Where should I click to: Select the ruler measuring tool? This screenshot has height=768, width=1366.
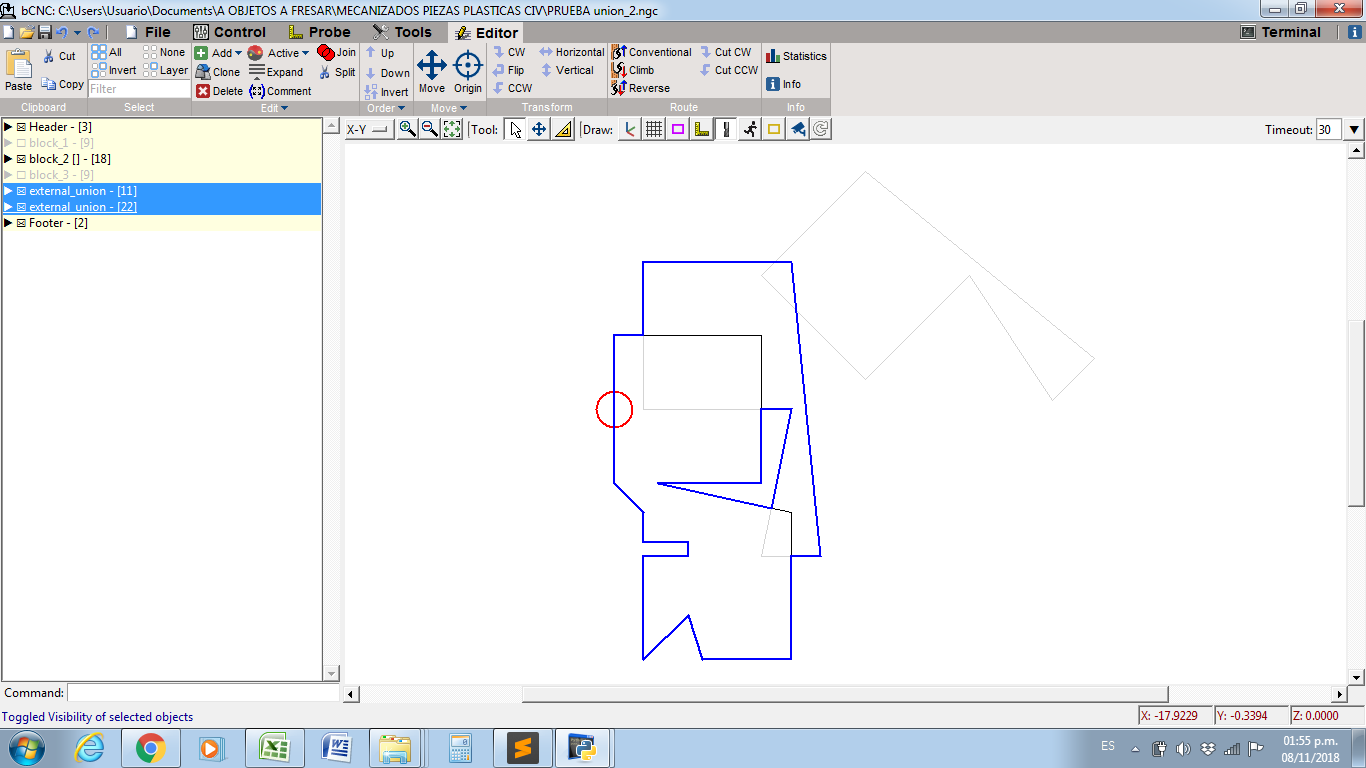point(563,129)
